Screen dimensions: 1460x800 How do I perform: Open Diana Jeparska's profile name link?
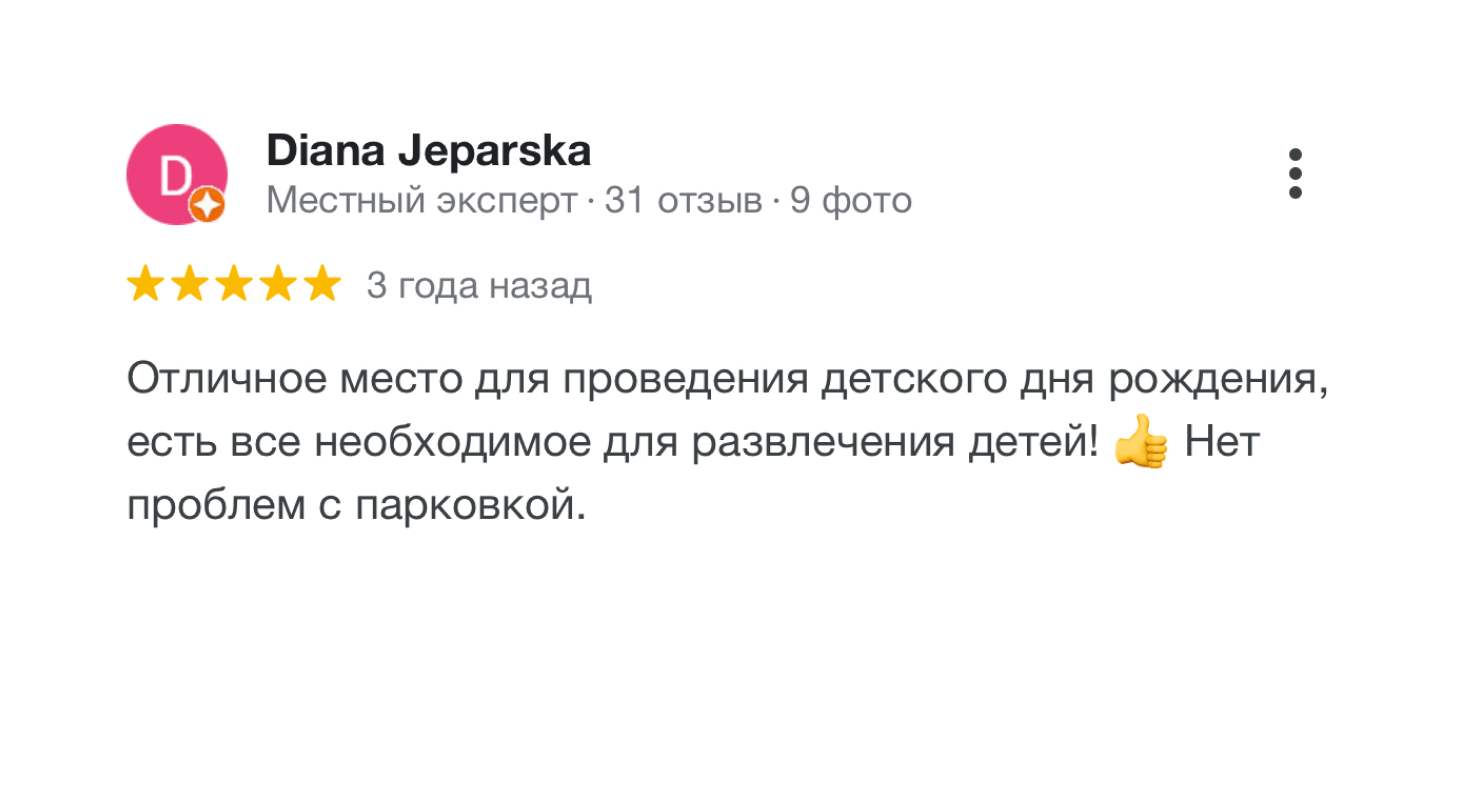[428, 152]
